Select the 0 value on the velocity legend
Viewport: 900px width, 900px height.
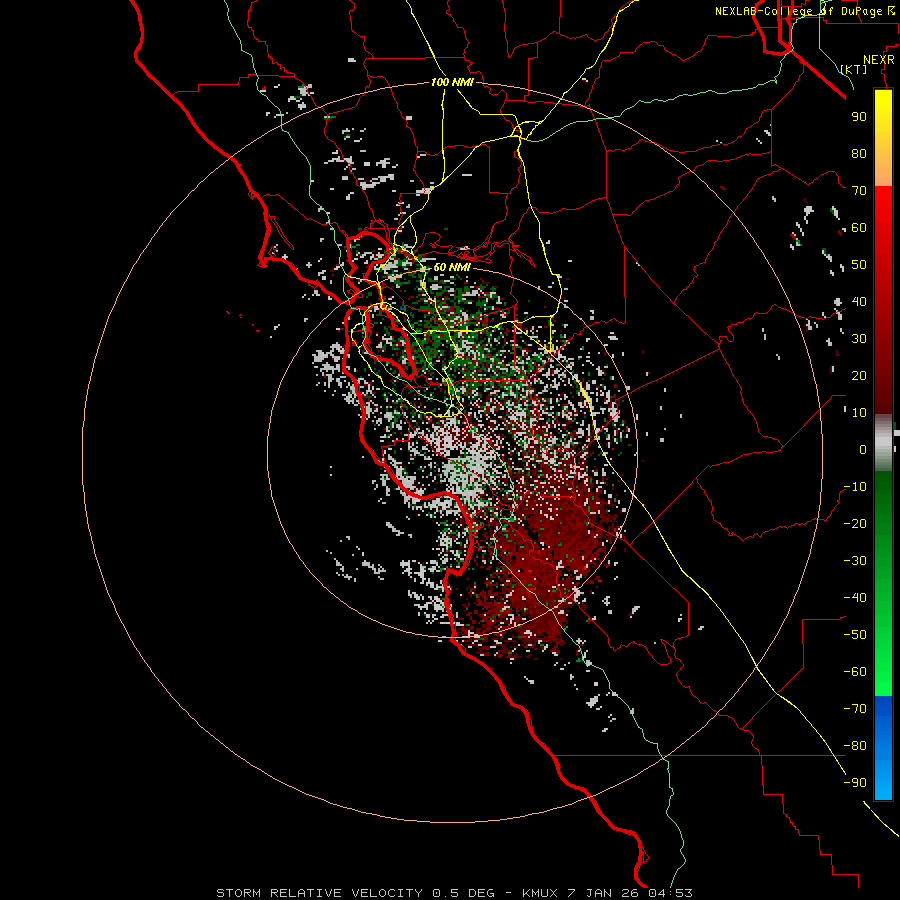[x=863, y=450]
